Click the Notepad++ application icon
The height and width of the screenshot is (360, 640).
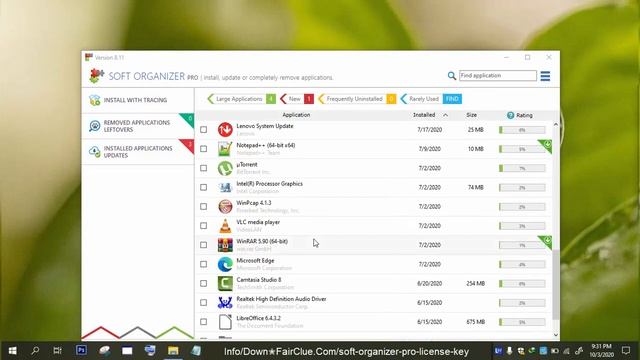225,149
